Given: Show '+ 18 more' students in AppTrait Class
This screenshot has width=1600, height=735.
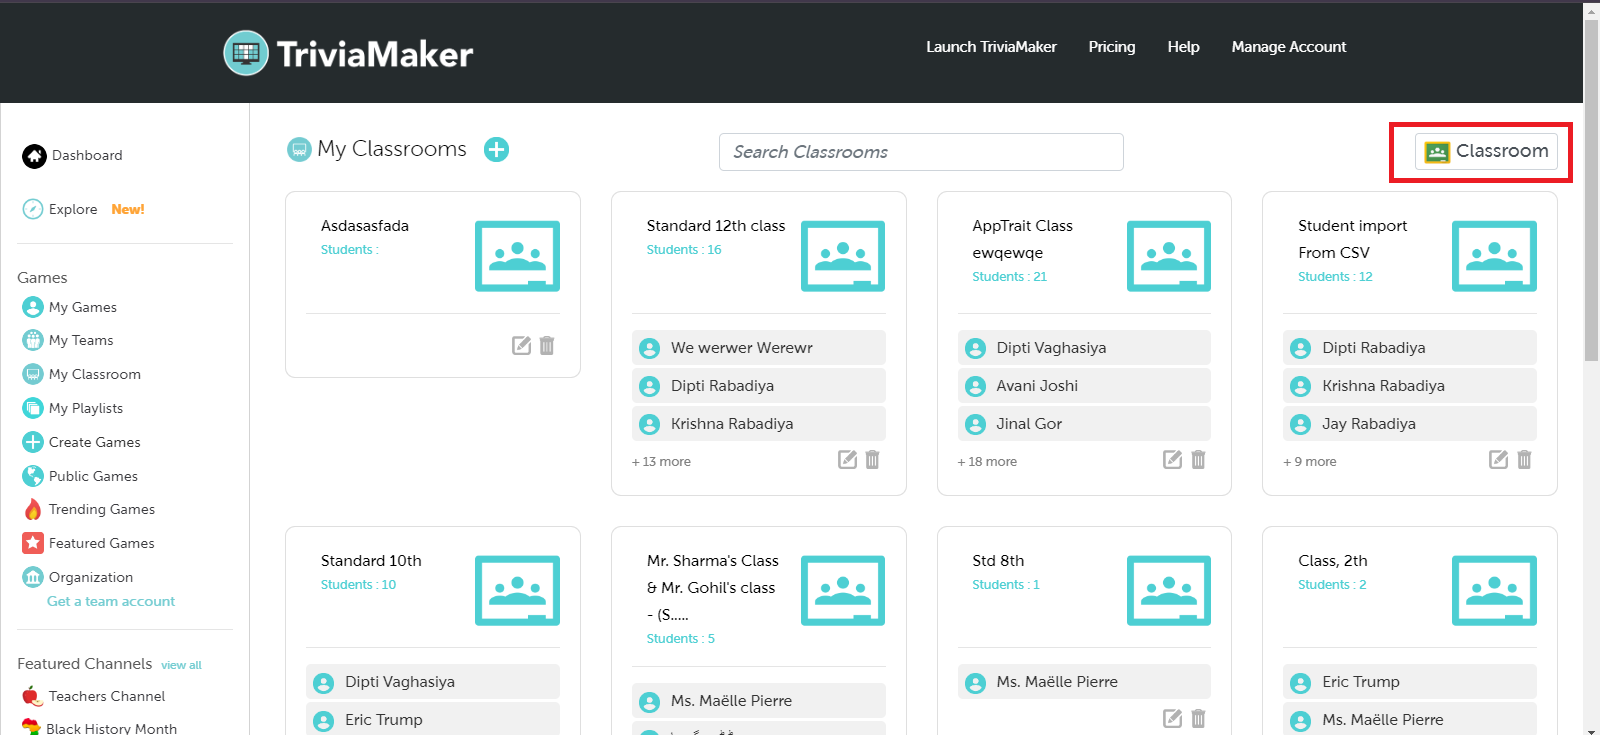Looking at the screenshot, I should (987, 462).
